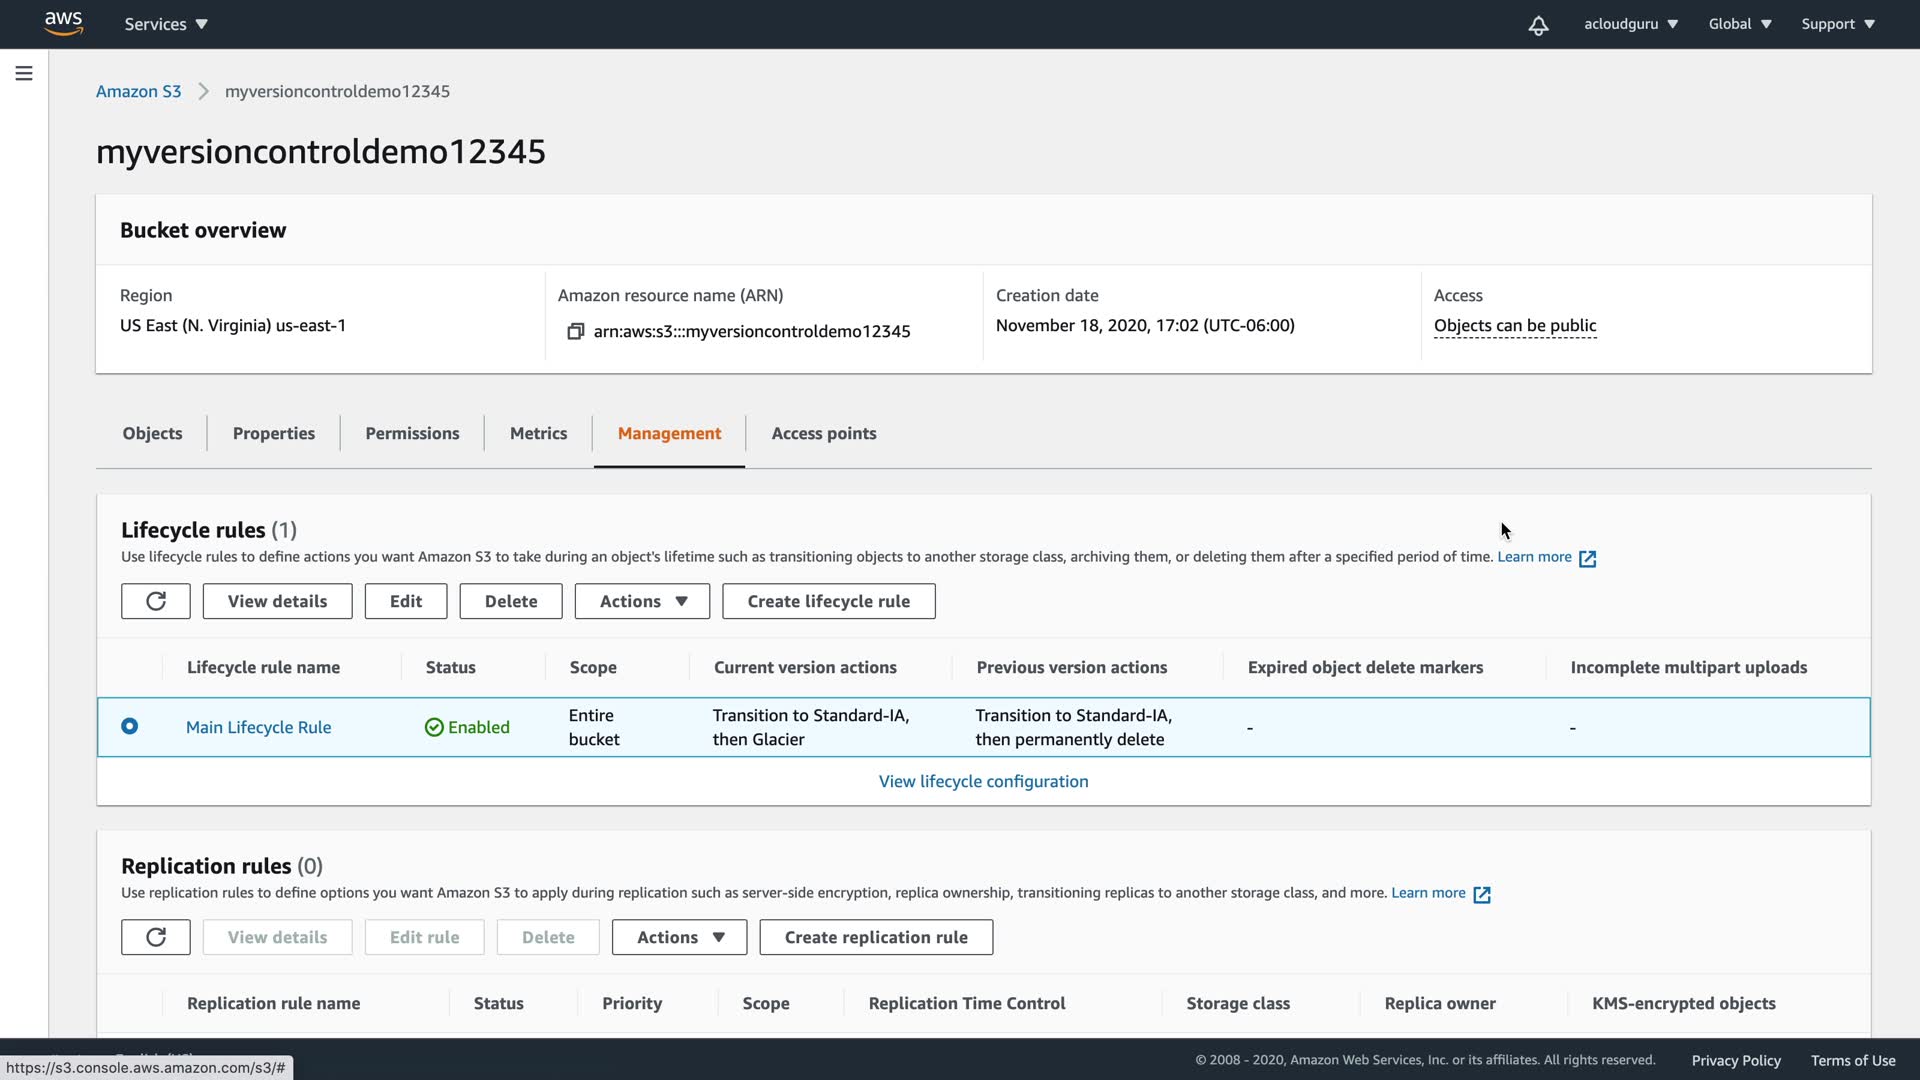Refresh the Replication rules list
This screenshot has height=1080, width=1920.
click(x=156, y=937)
